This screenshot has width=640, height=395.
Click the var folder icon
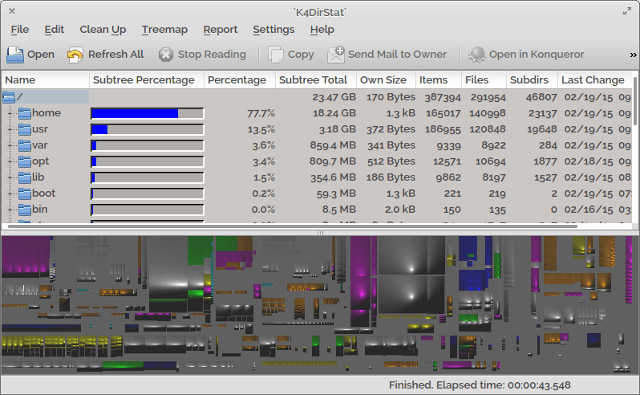[x=24, y=146]
